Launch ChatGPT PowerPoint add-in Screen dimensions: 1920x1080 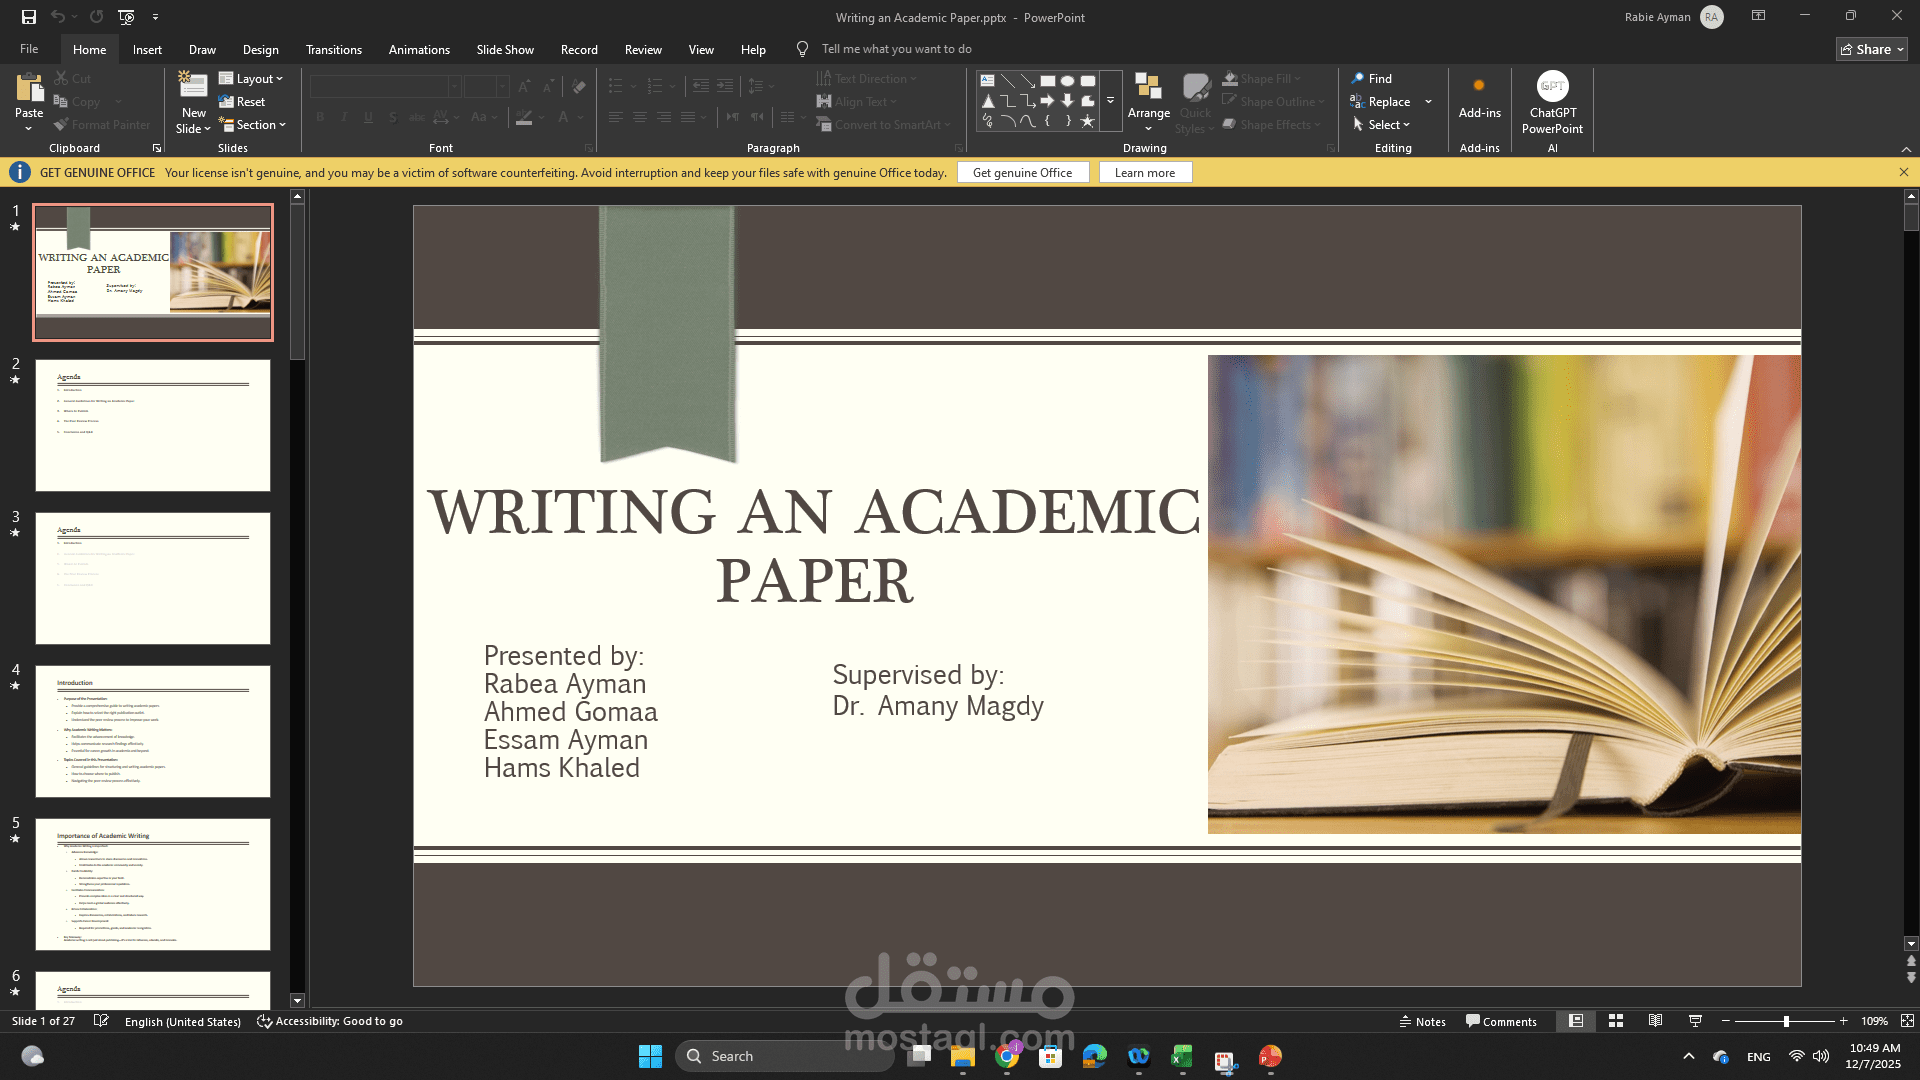[1552, 102]
